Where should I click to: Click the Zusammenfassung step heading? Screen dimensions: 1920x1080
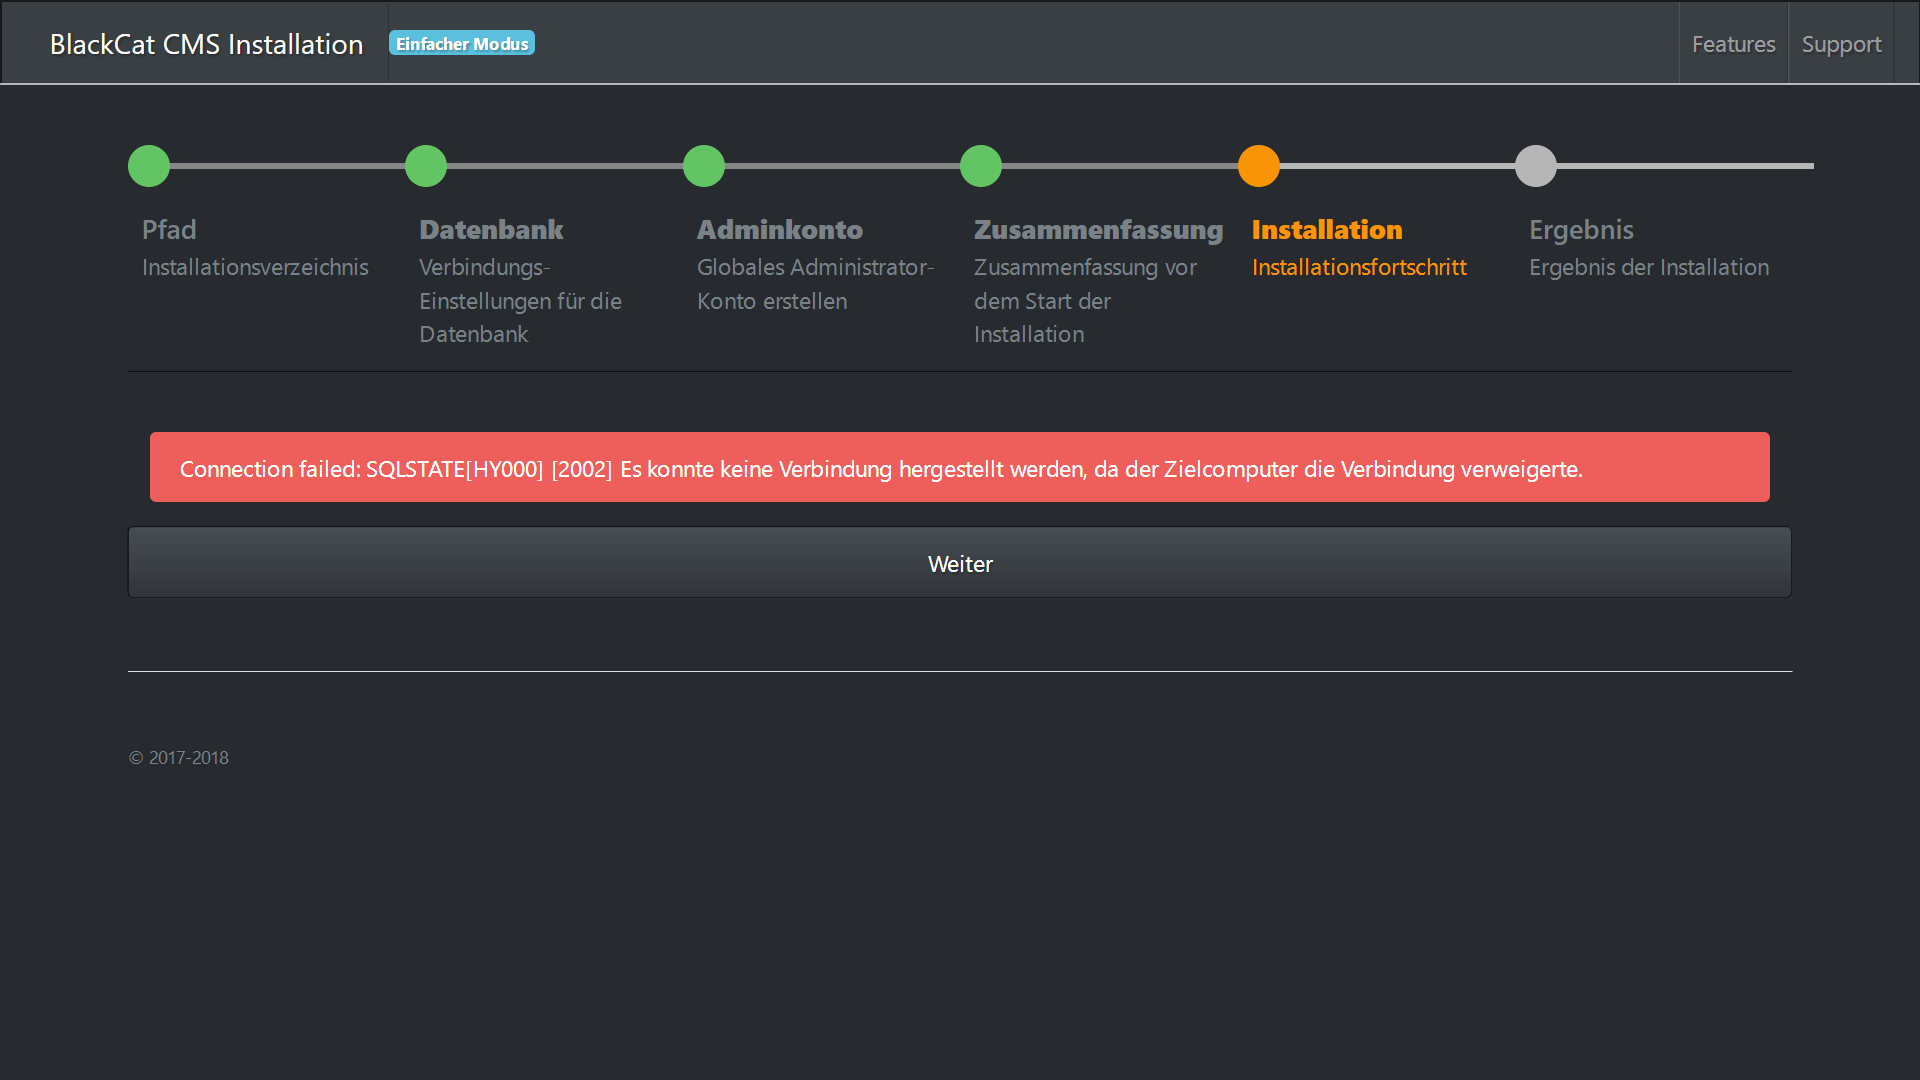(1099, 230)
